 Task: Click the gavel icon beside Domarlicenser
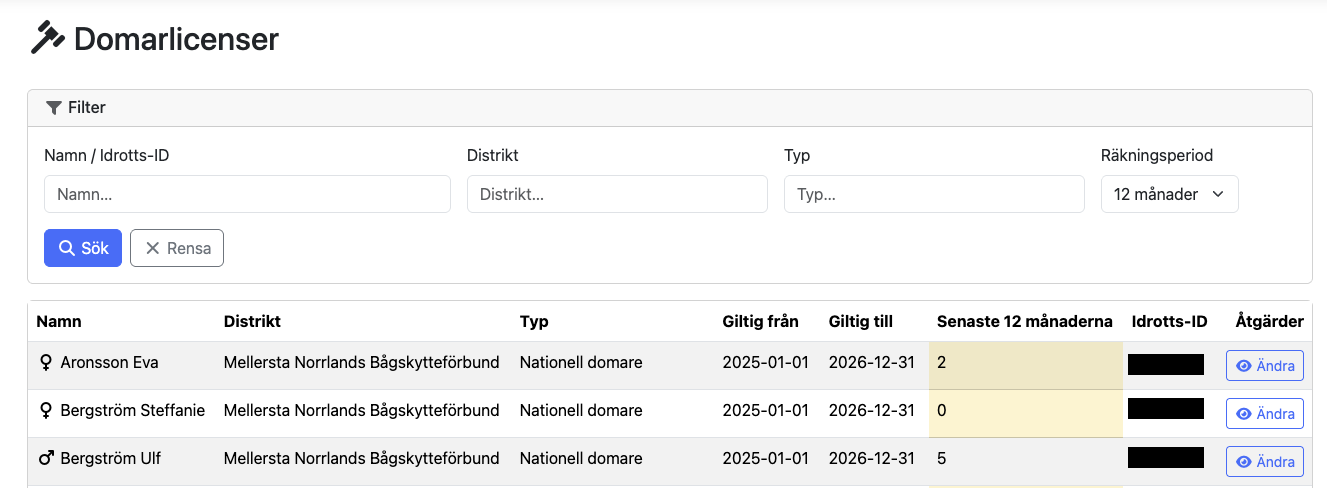tap(47, 39)
